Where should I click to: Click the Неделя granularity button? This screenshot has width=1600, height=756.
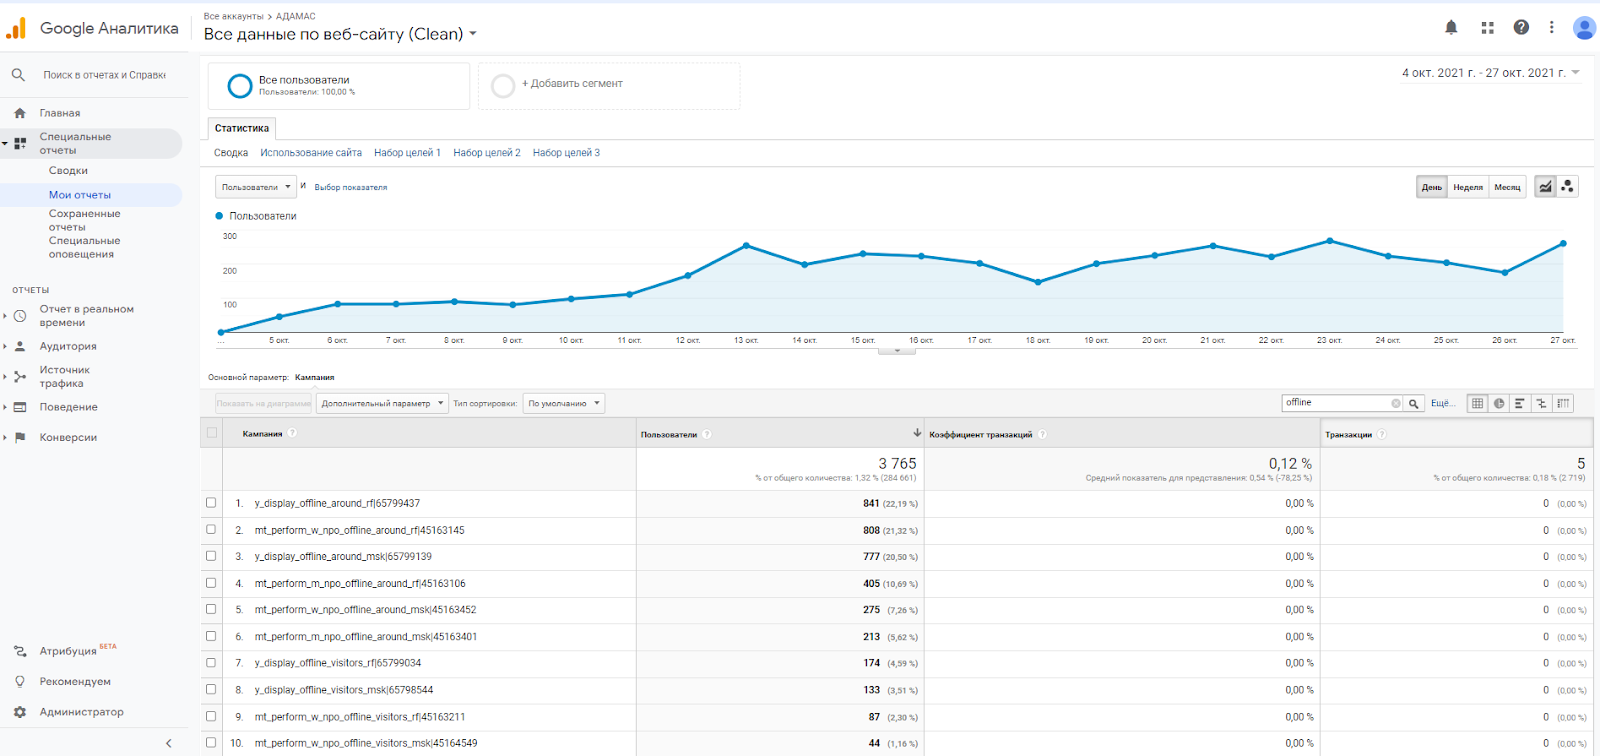point(1468,187)
